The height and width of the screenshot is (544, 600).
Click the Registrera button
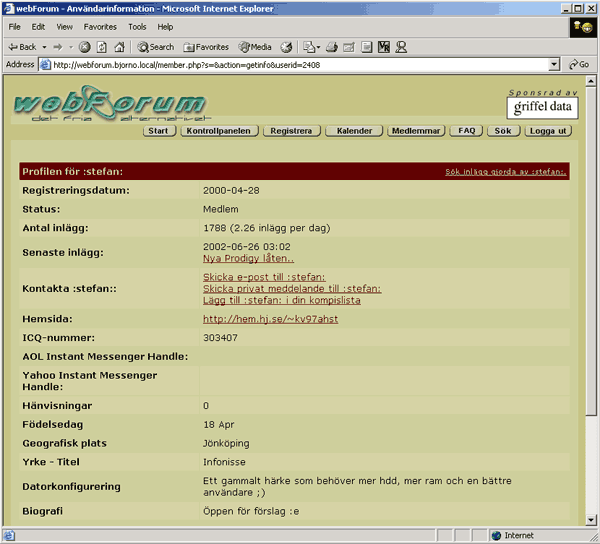(292, 131)
